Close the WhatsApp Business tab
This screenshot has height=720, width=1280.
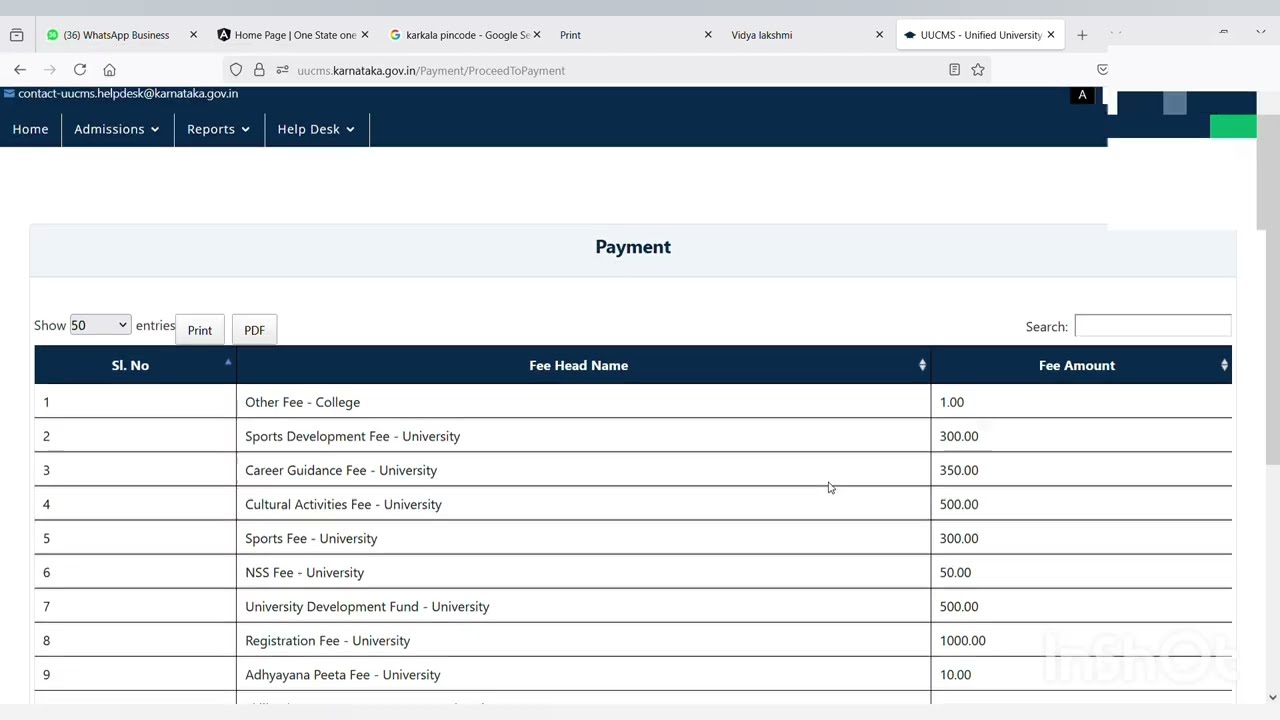pos(193,35)
